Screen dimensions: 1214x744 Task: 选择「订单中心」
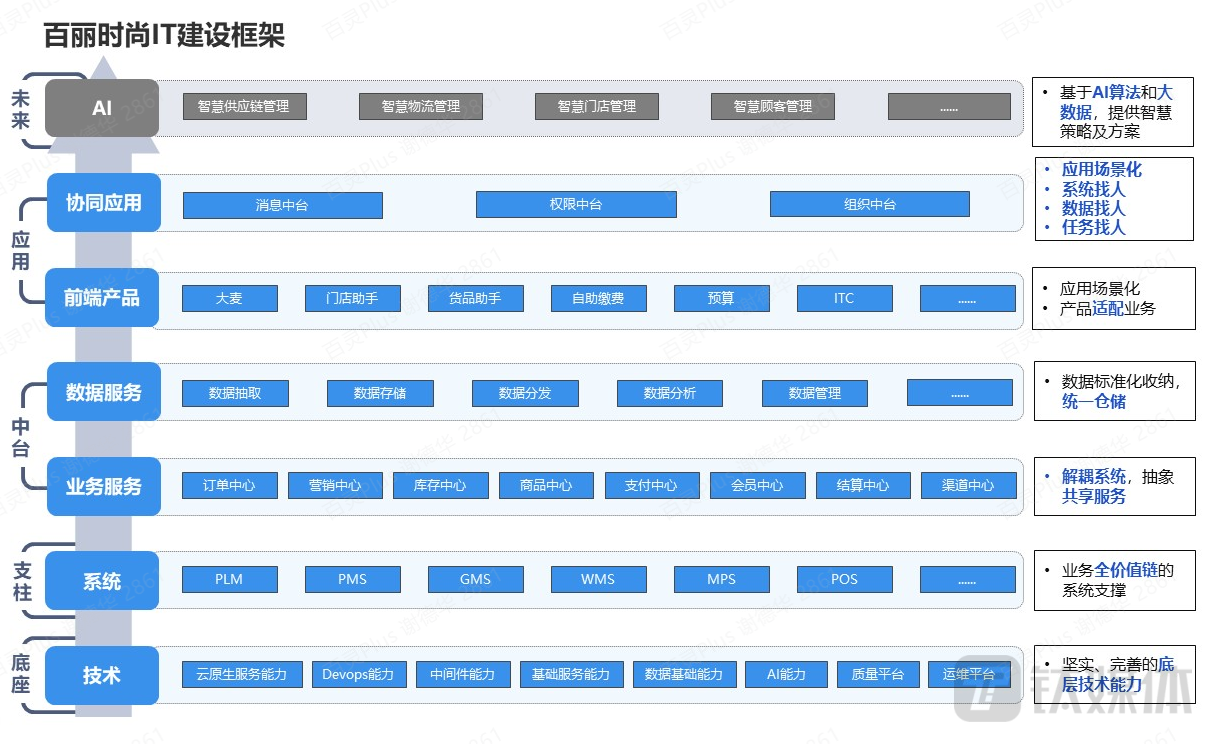[x=229, y=485]
